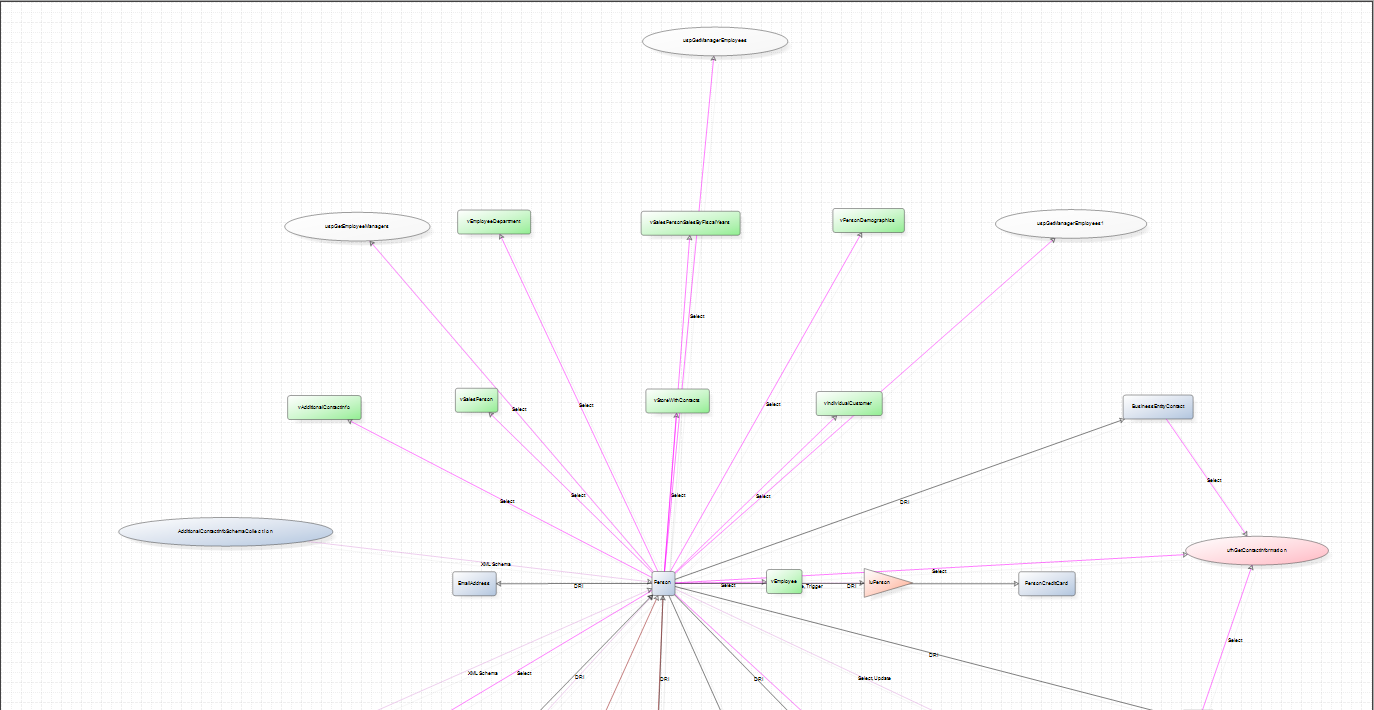Click the vStoreWithContacts view node
The image size is (1374, 710).
click(677, 401)
